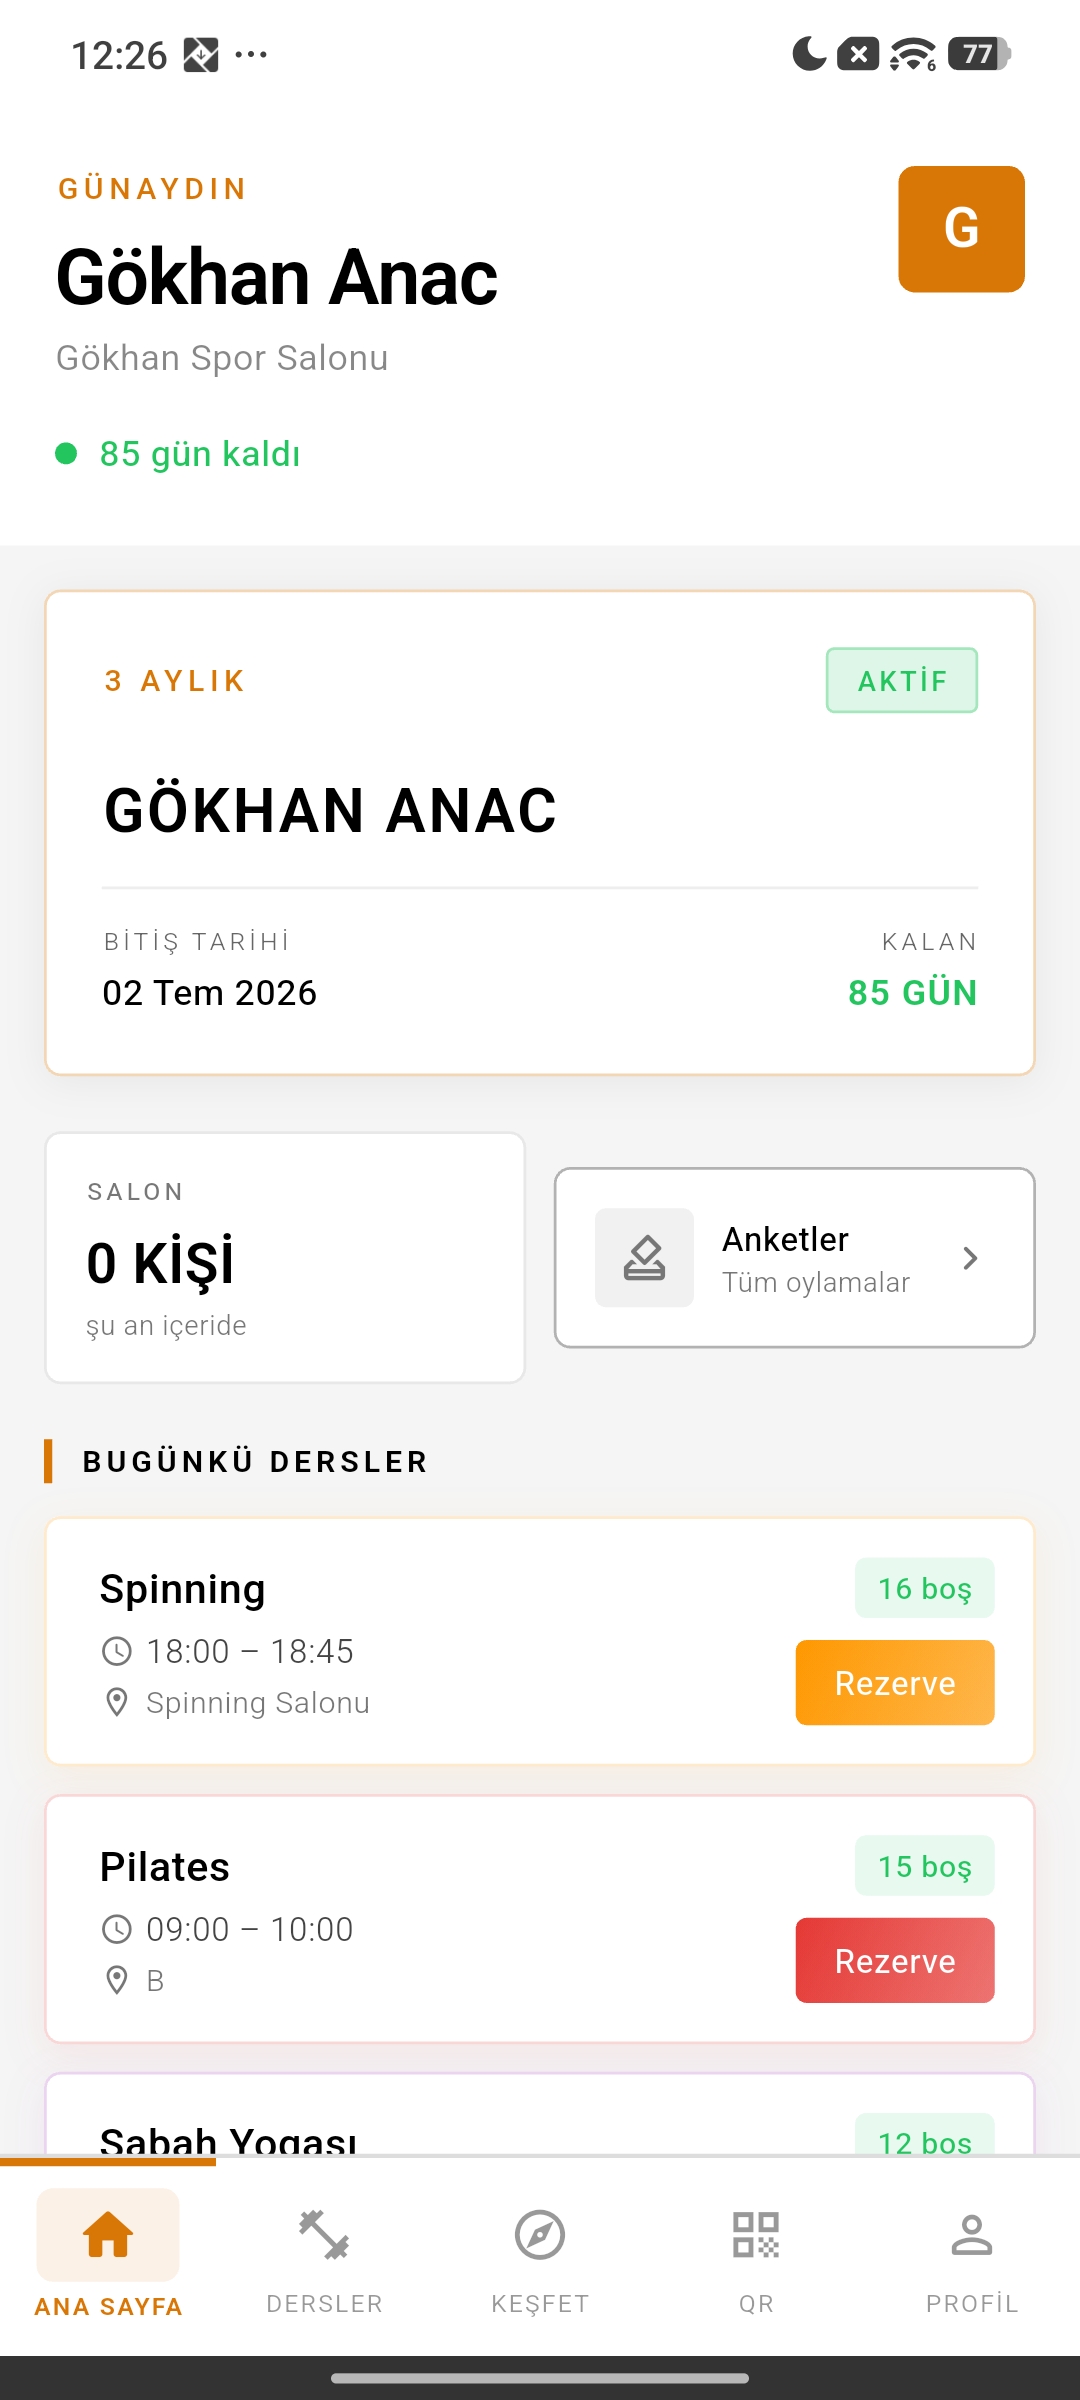The image size is (1080, 2400).
Task: Open the QR code scanner icon
Action: point(756,2235)
